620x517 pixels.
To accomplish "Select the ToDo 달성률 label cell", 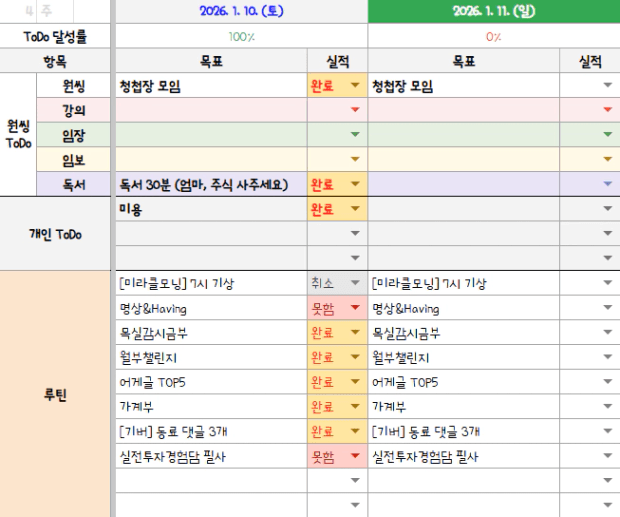I will pos(55,36).
